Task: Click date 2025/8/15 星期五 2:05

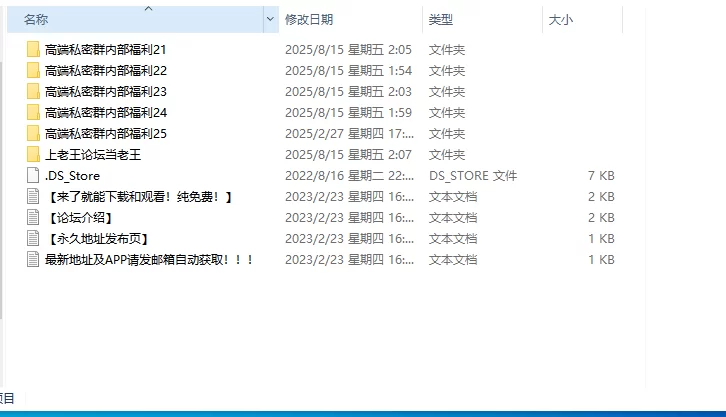Action: [348, 50]
